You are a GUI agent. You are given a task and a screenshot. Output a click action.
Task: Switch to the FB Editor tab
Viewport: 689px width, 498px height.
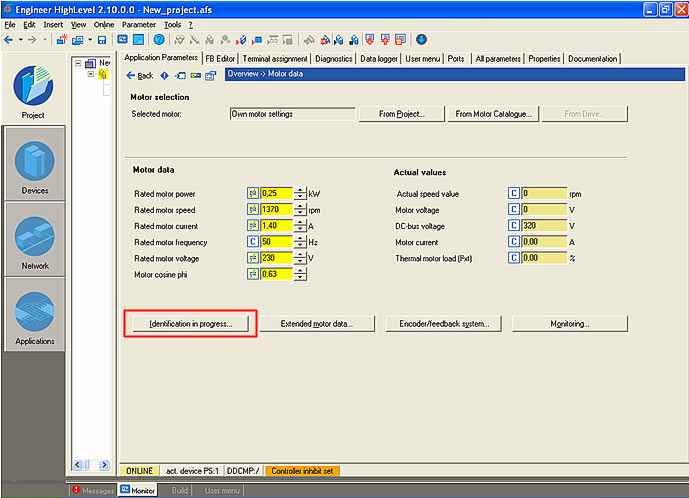(219, 58)
